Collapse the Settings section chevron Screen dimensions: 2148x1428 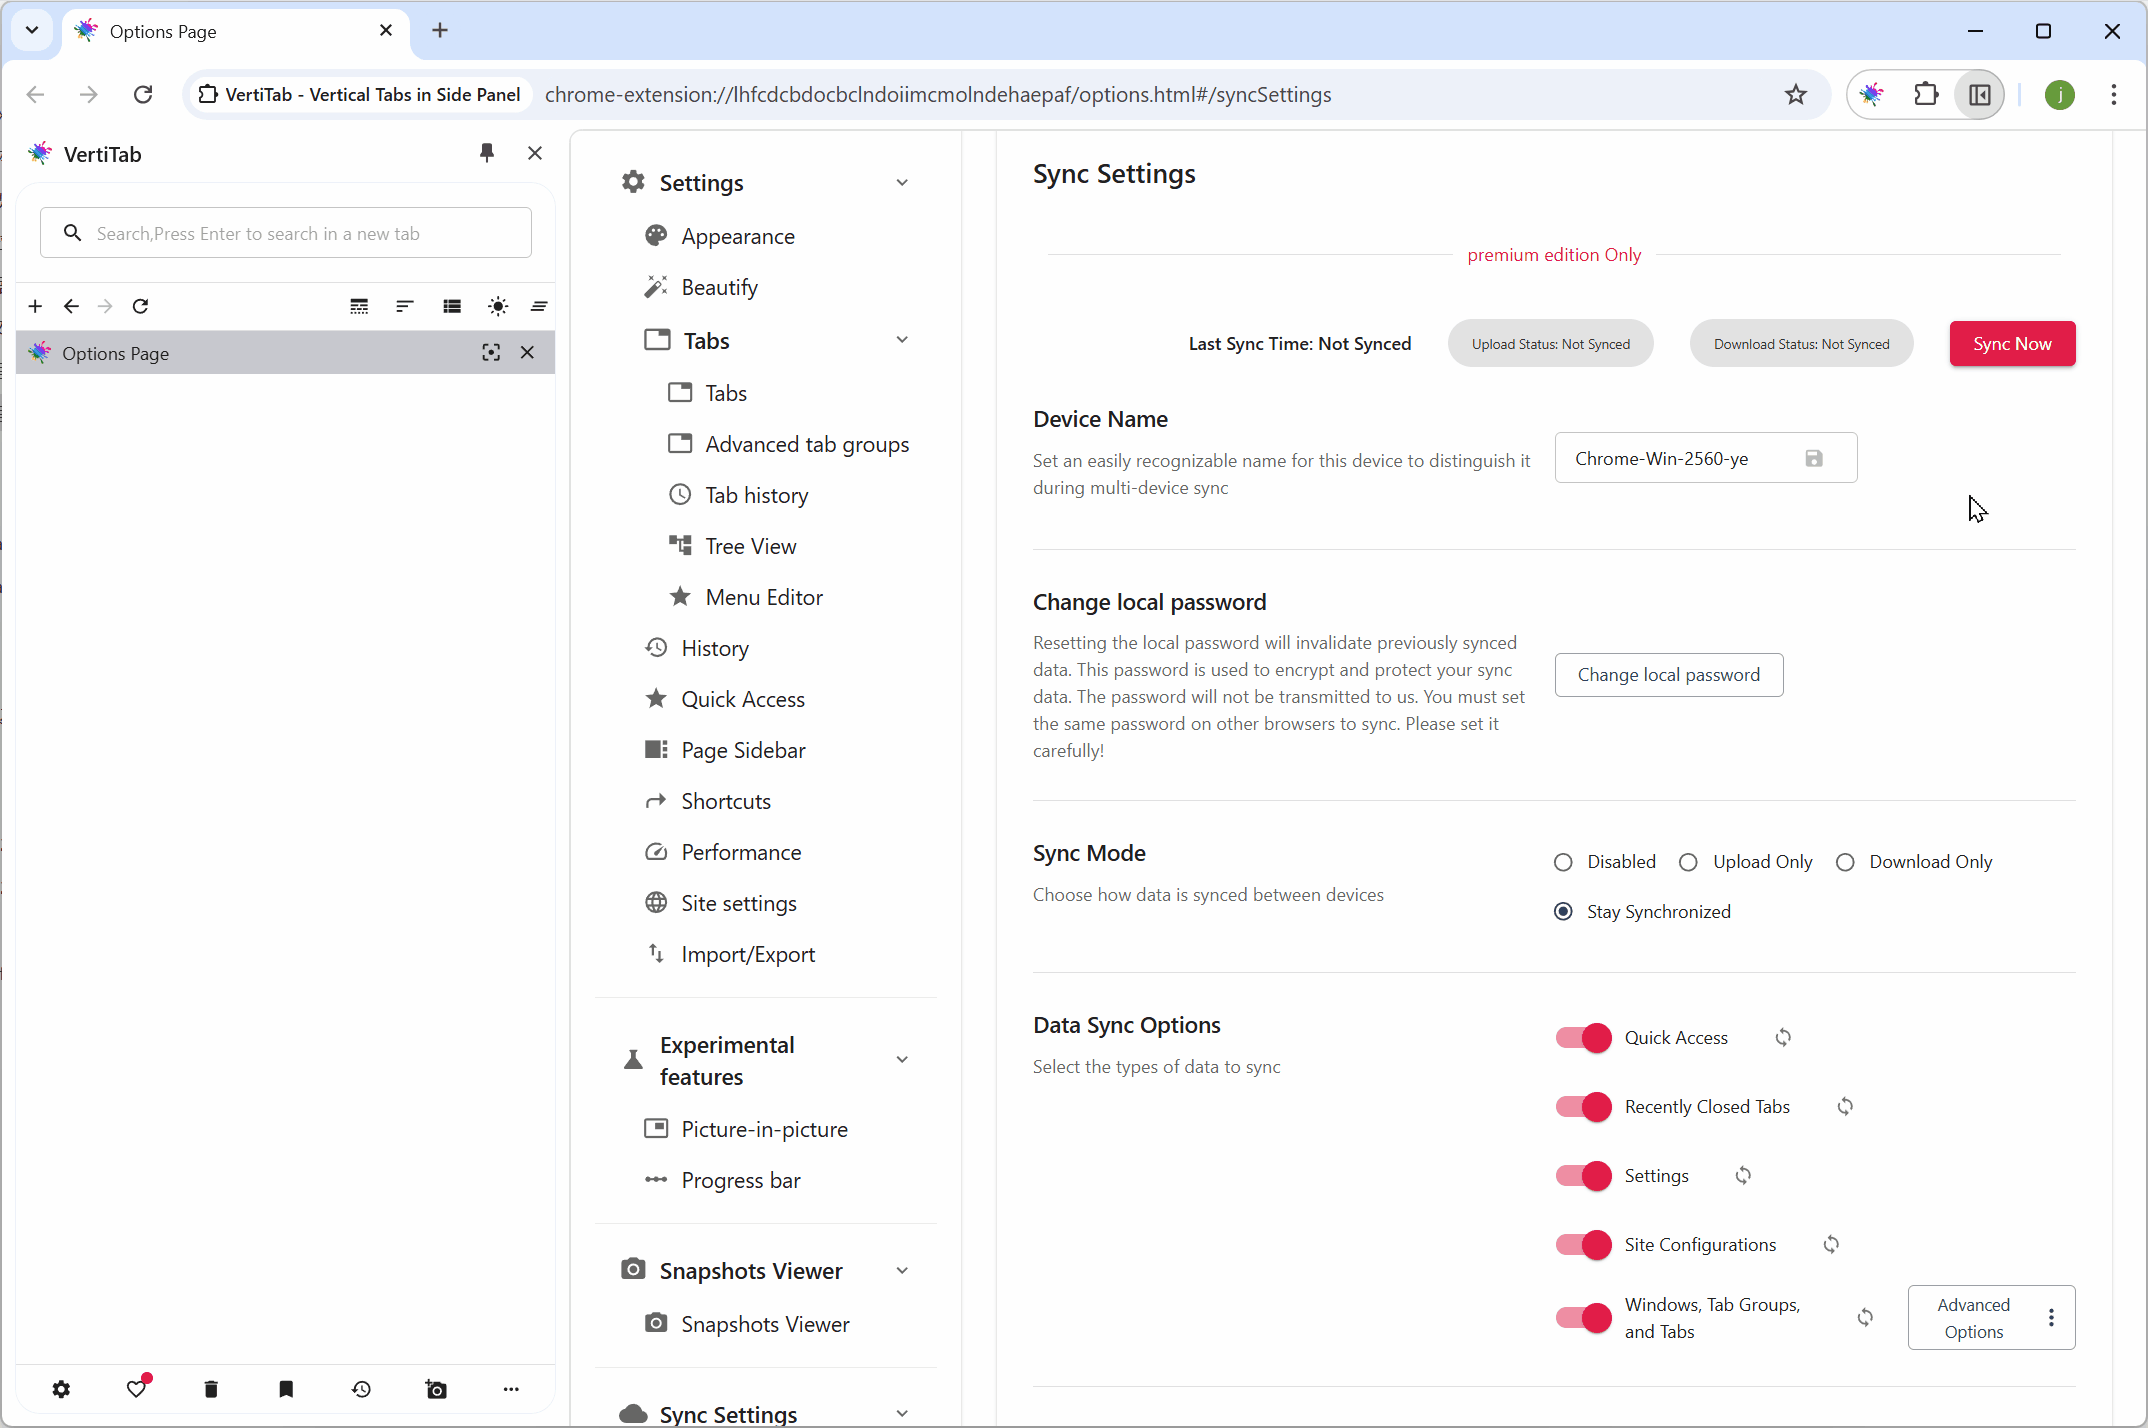tap(902, 183)
